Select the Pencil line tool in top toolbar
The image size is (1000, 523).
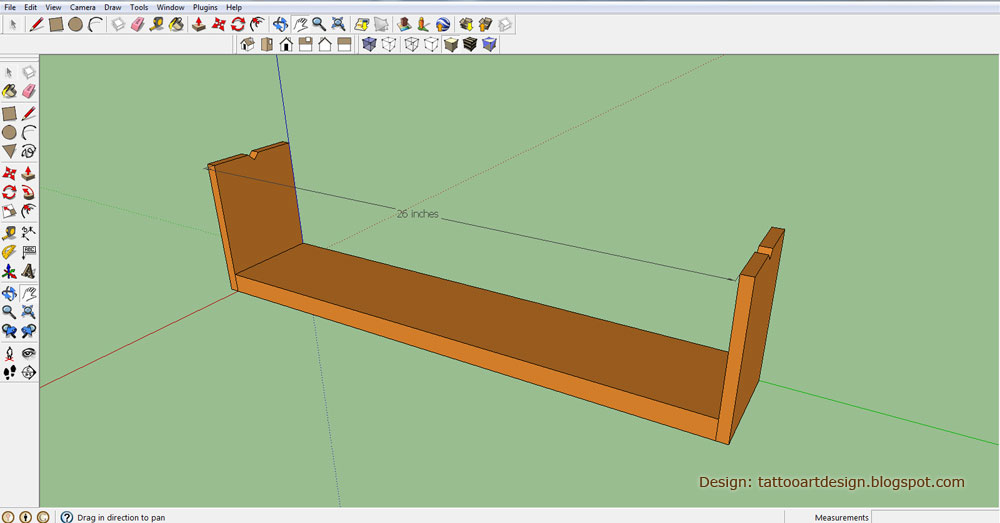point(37,24)
